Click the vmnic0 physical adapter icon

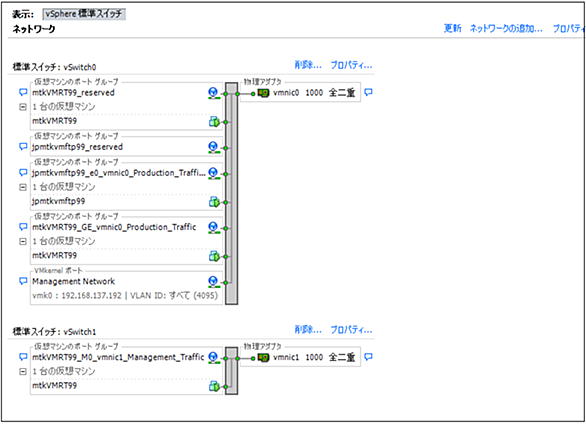pos(263,93)
